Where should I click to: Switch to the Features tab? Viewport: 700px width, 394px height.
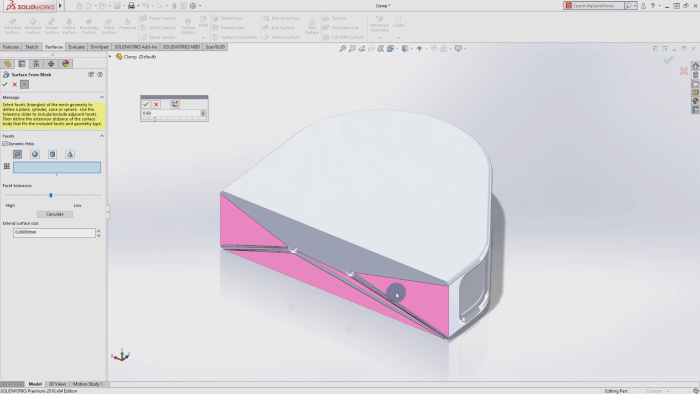click(x=11, y=47)
